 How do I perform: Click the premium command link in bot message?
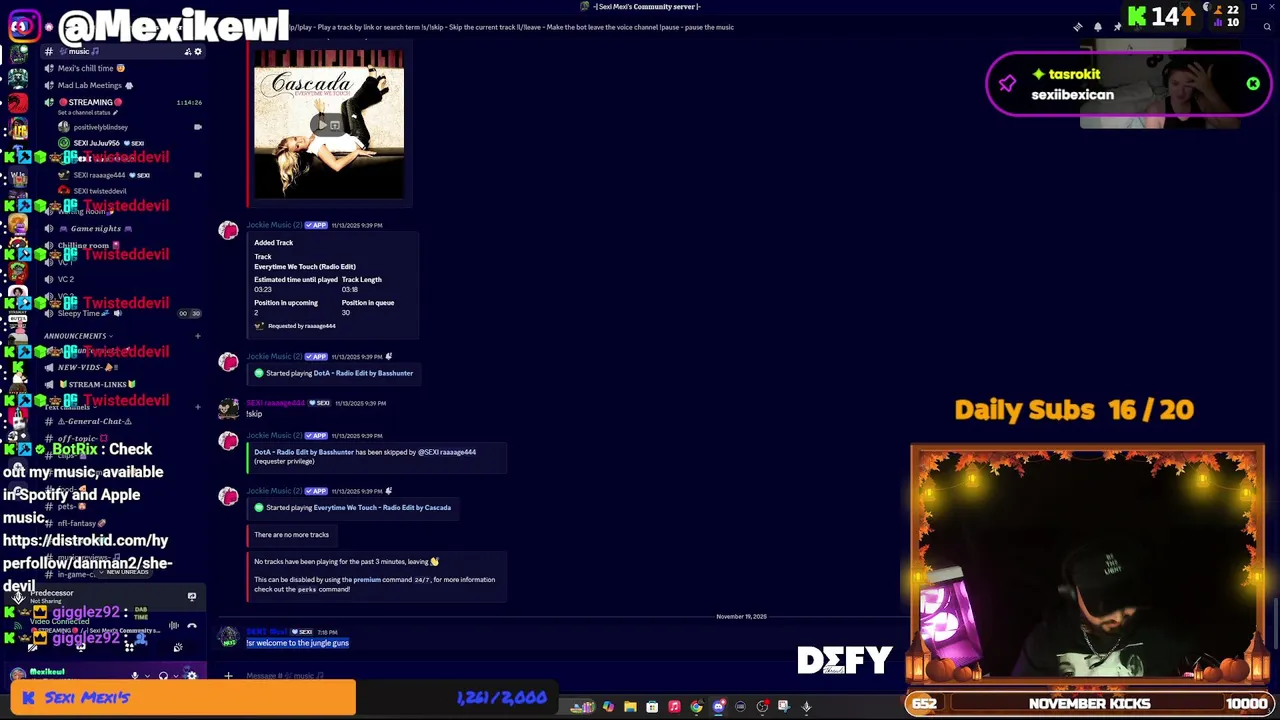367,580
